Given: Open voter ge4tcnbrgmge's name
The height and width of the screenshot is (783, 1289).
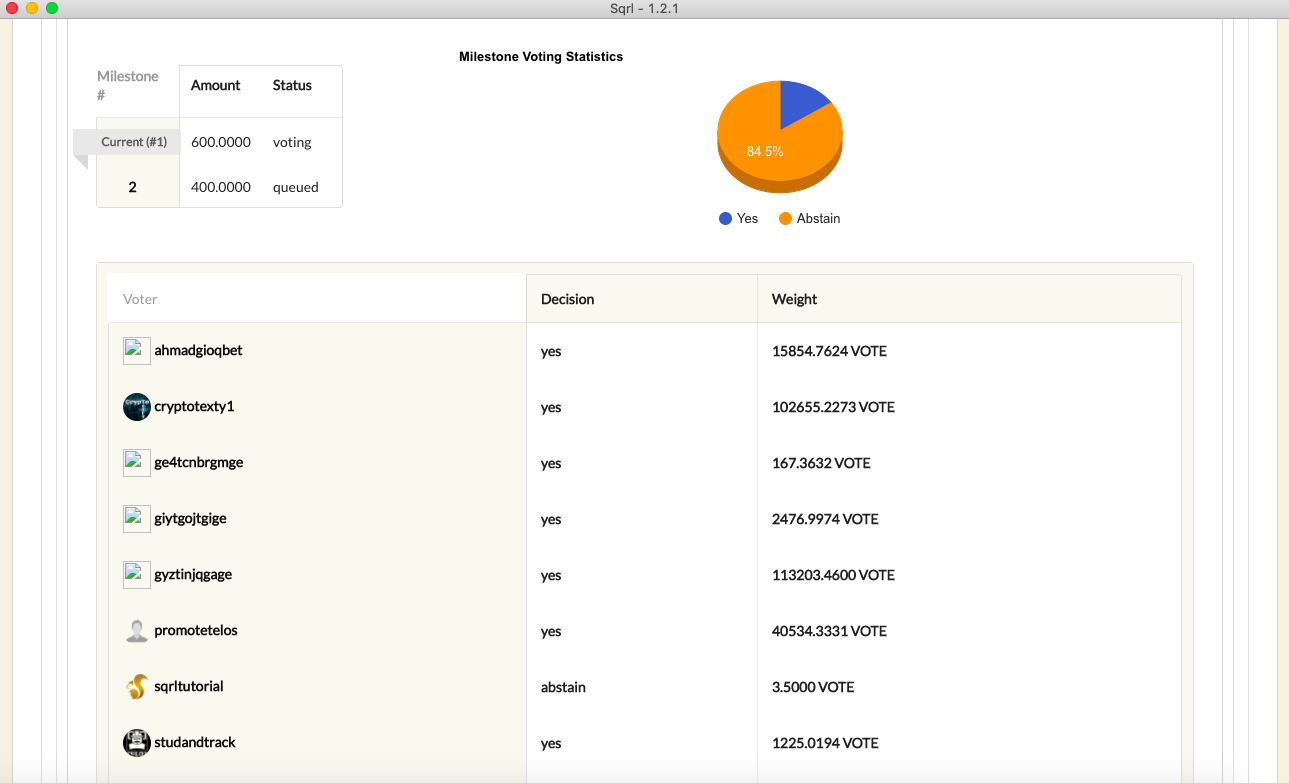Looking at the screenshot, I should (198, 463).
